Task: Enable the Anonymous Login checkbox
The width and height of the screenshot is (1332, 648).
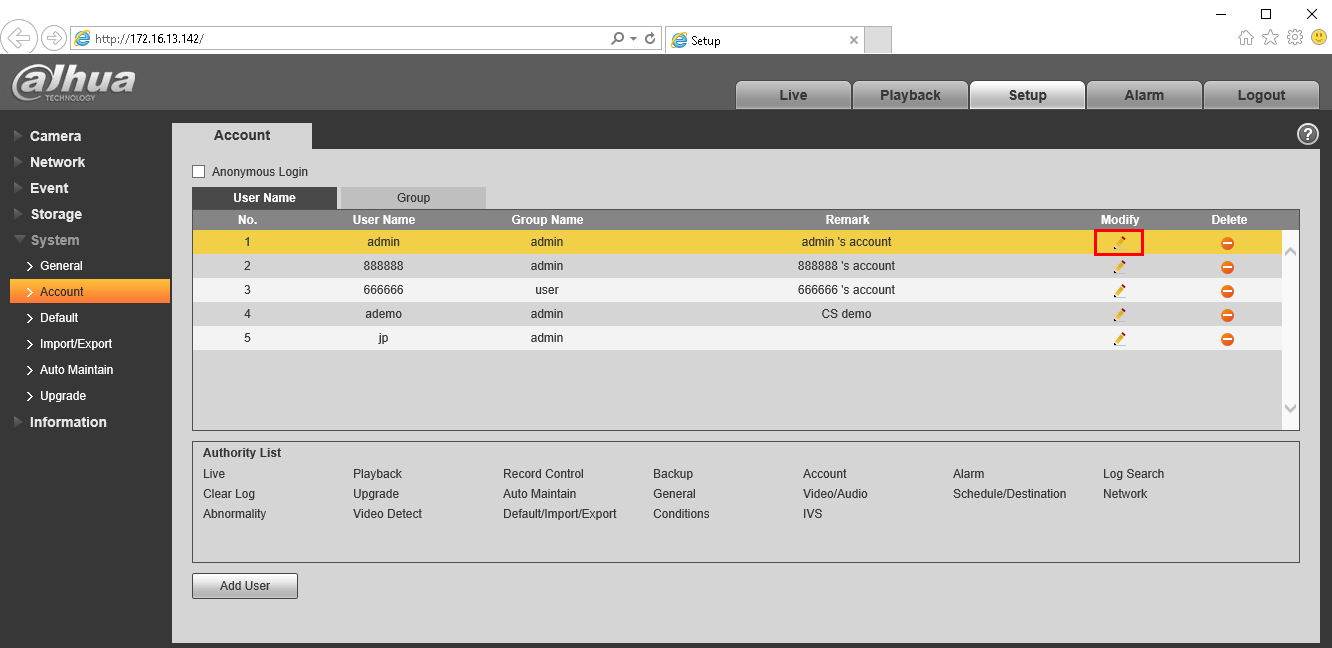Action: click(x=198, y=172)
